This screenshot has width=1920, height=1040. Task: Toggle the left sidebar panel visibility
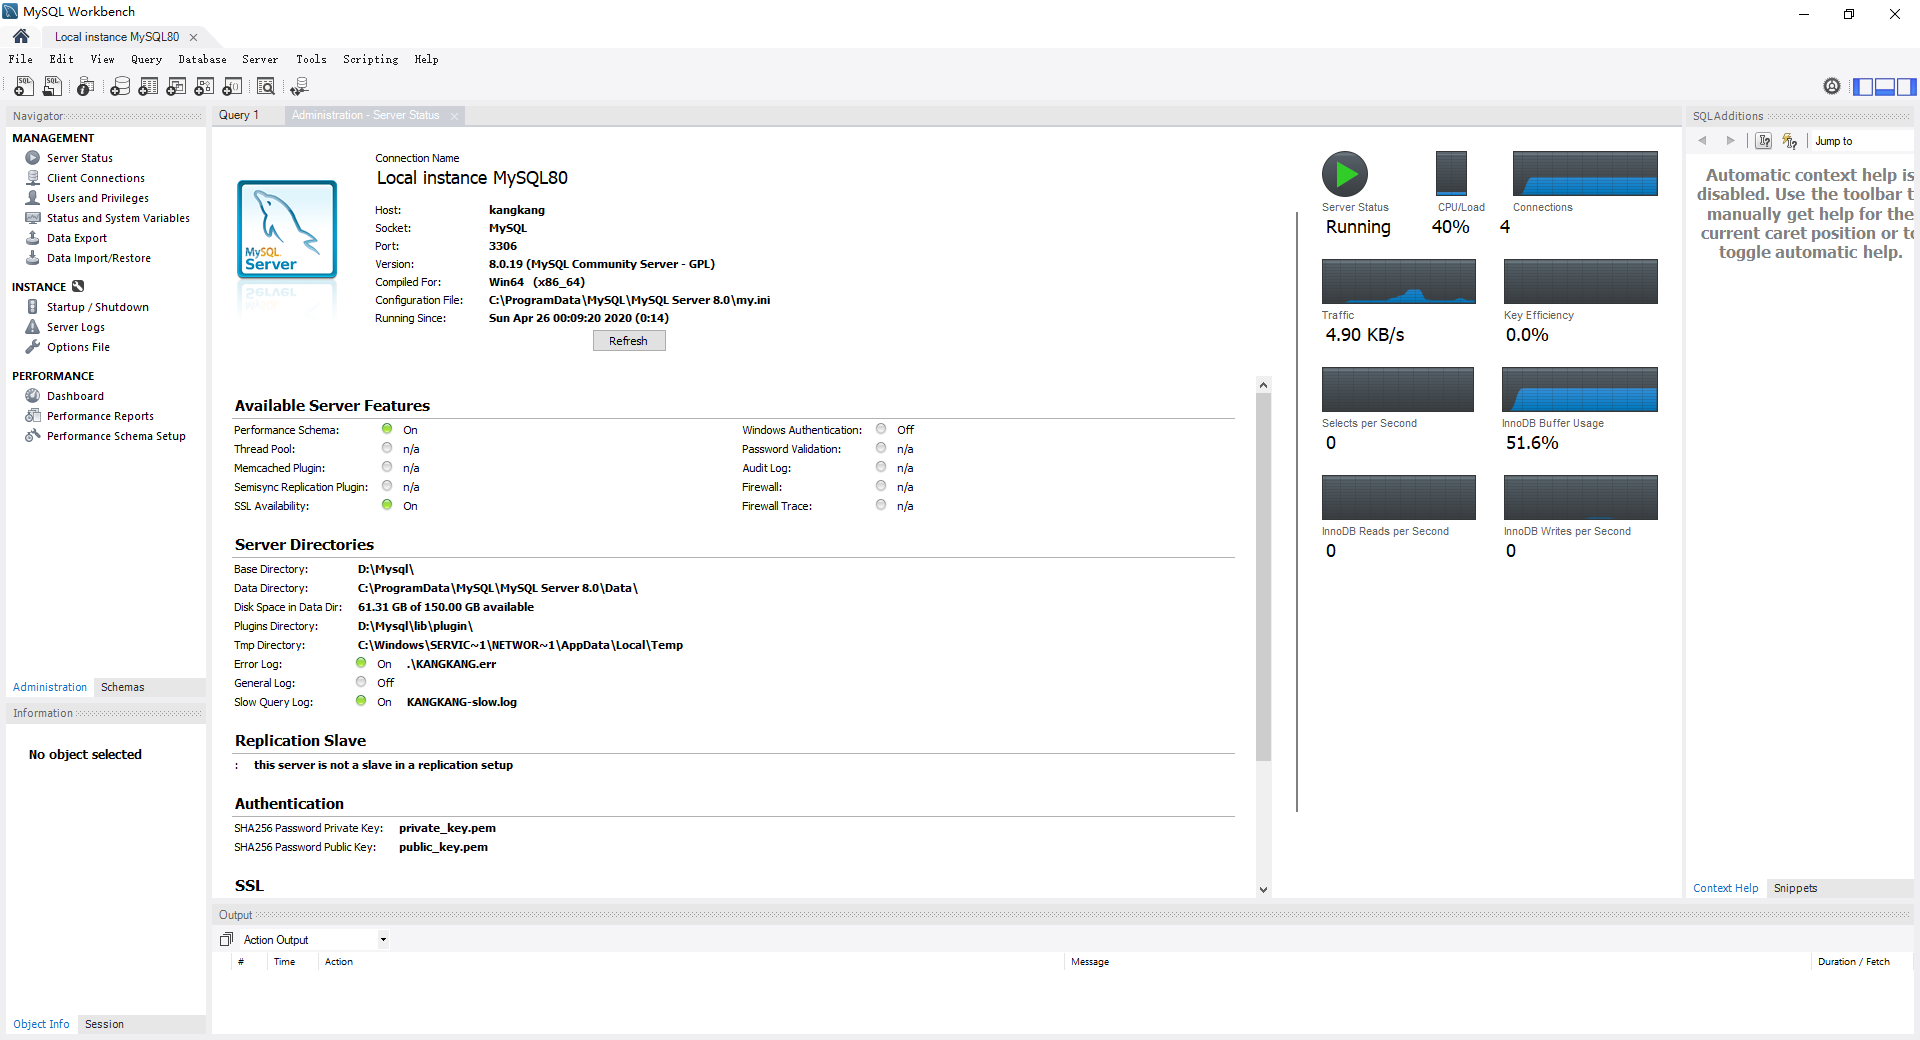[x=1863, y=87]
